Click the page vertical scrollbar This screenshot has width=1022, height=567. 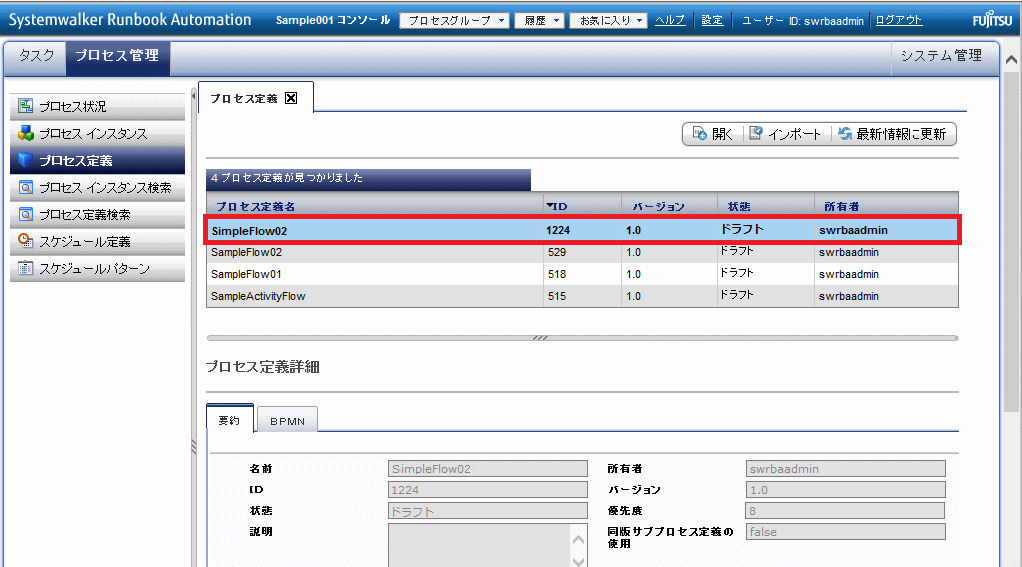pyautogui.click(x=1011, y=242)
